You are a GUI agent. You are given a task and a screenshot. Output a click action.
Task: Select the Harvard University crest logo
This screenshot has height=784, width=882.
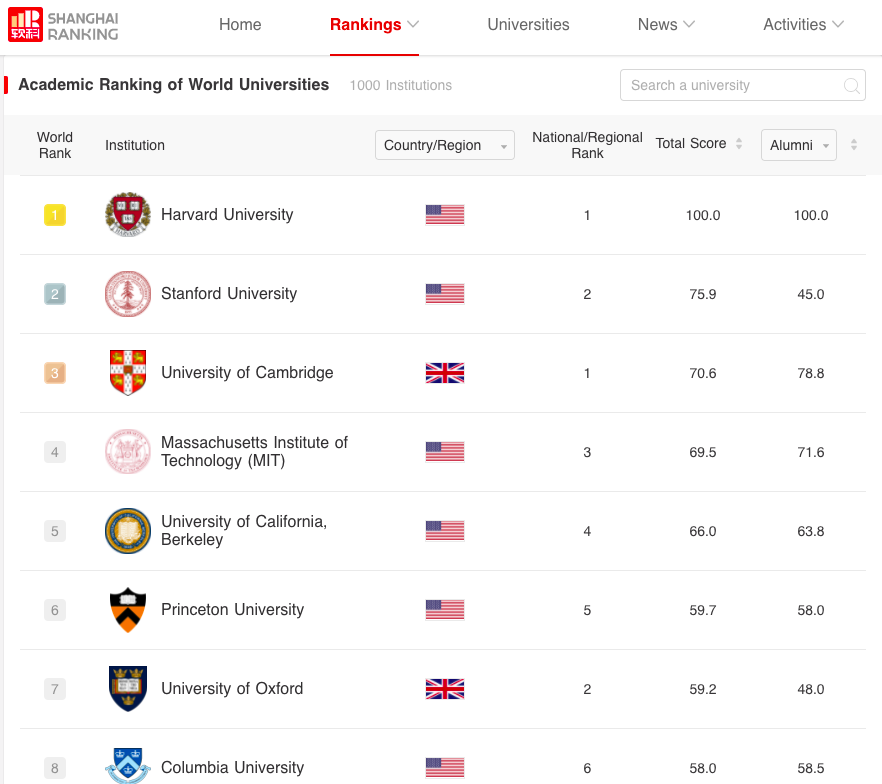click(x=127, y=214)
